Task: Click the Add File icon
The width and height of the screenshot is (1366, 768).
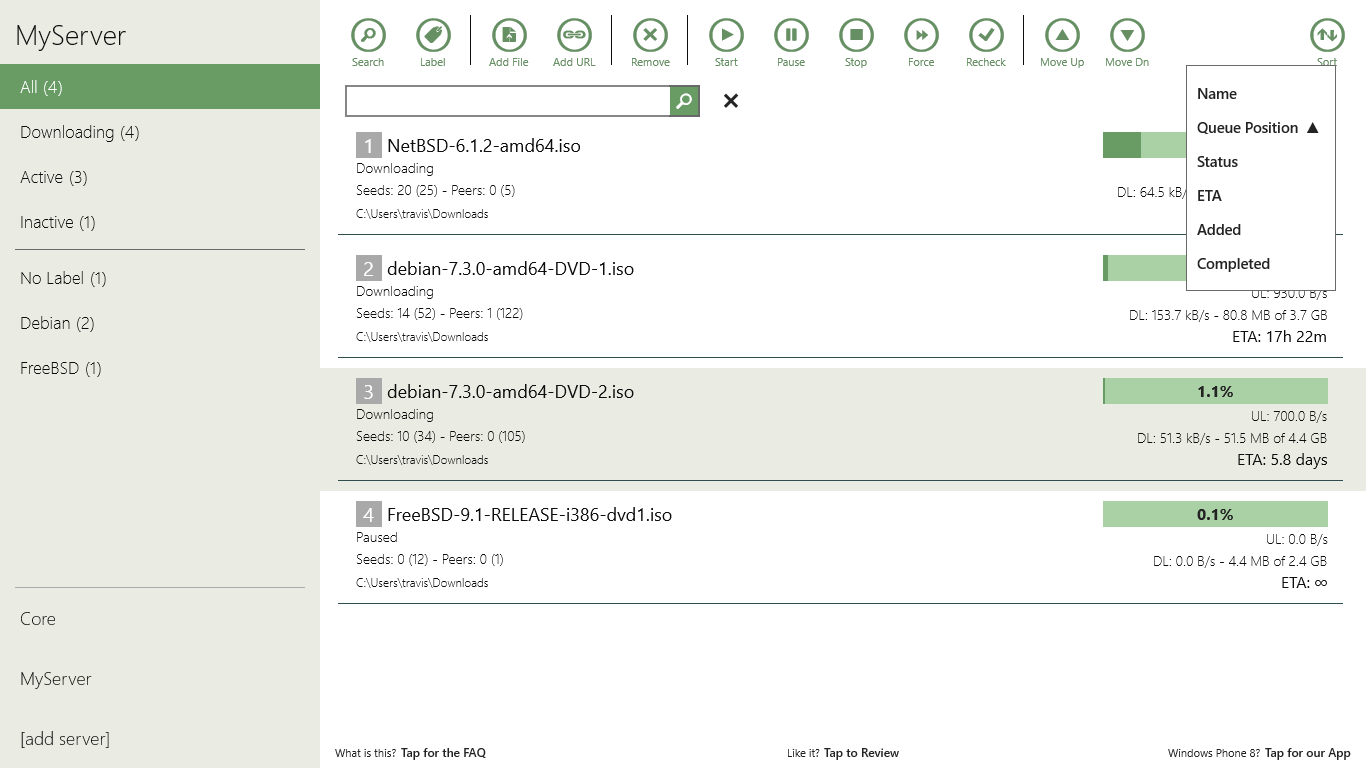Action: pos(508,35)
